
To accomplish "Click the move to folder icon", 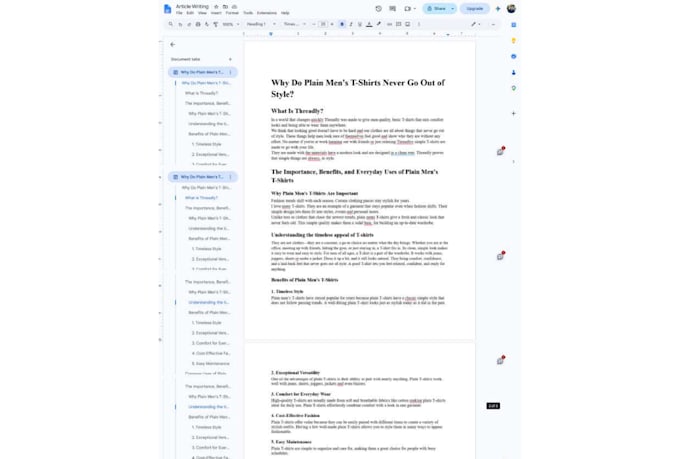I will tap(225, 7).
